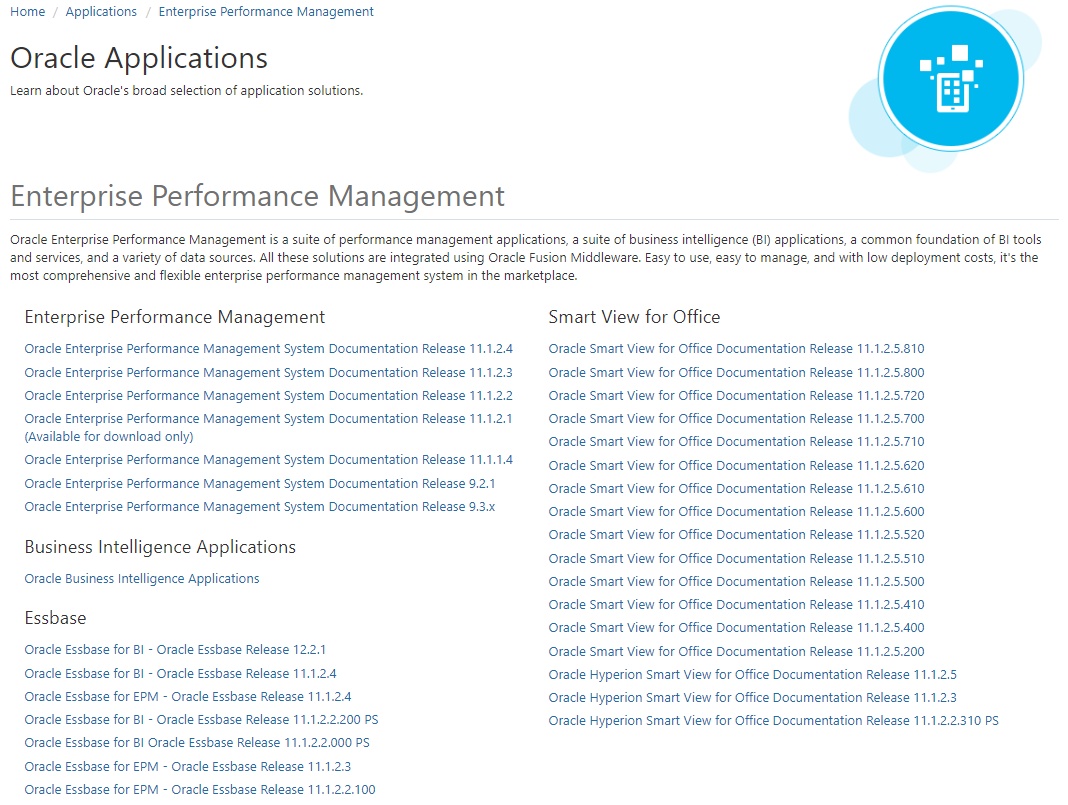Select Smart View for Office Release 11.1.2.5.700
1068x805 pixels.
point(736,418)
